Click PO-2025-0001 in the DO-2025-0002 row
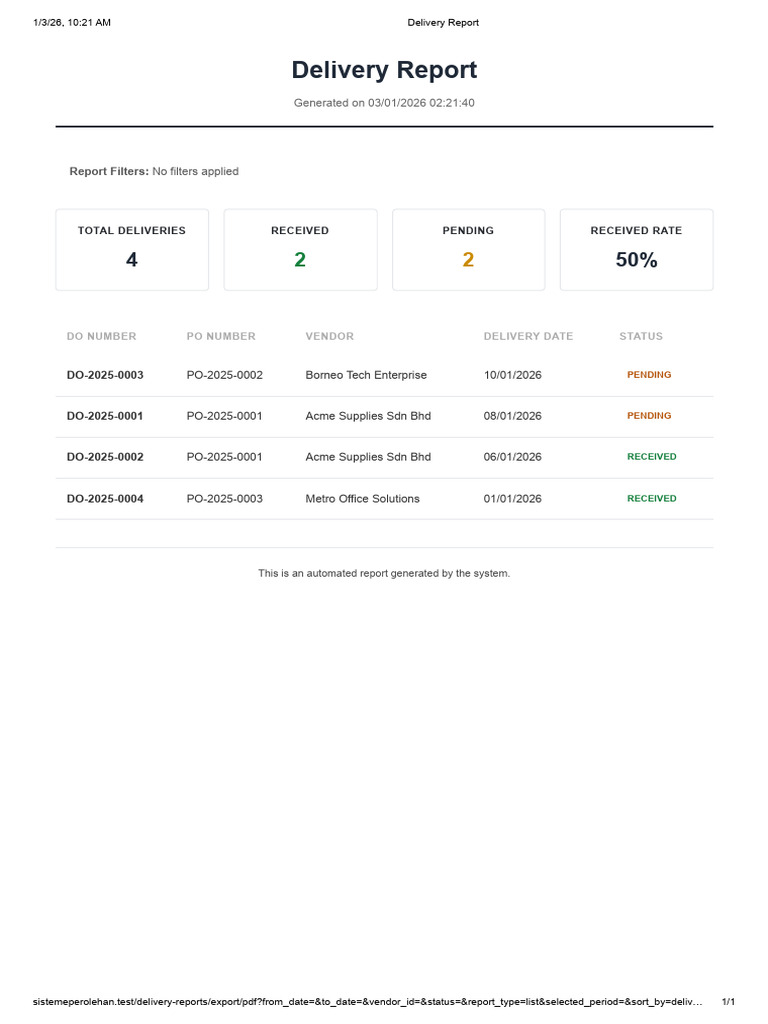This screenshot has height=1024, width=768. [x=225, y=457]
